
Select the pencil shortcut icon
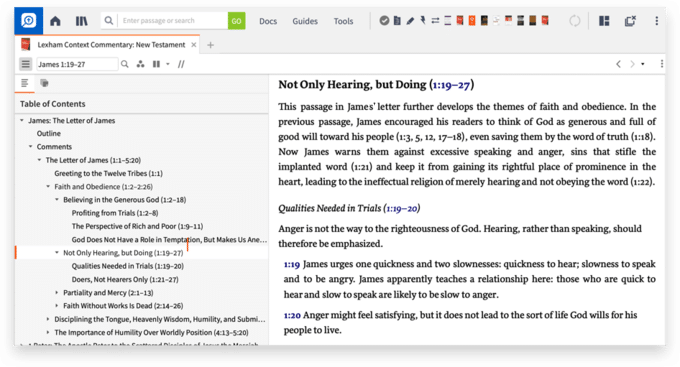pos(410,20)
